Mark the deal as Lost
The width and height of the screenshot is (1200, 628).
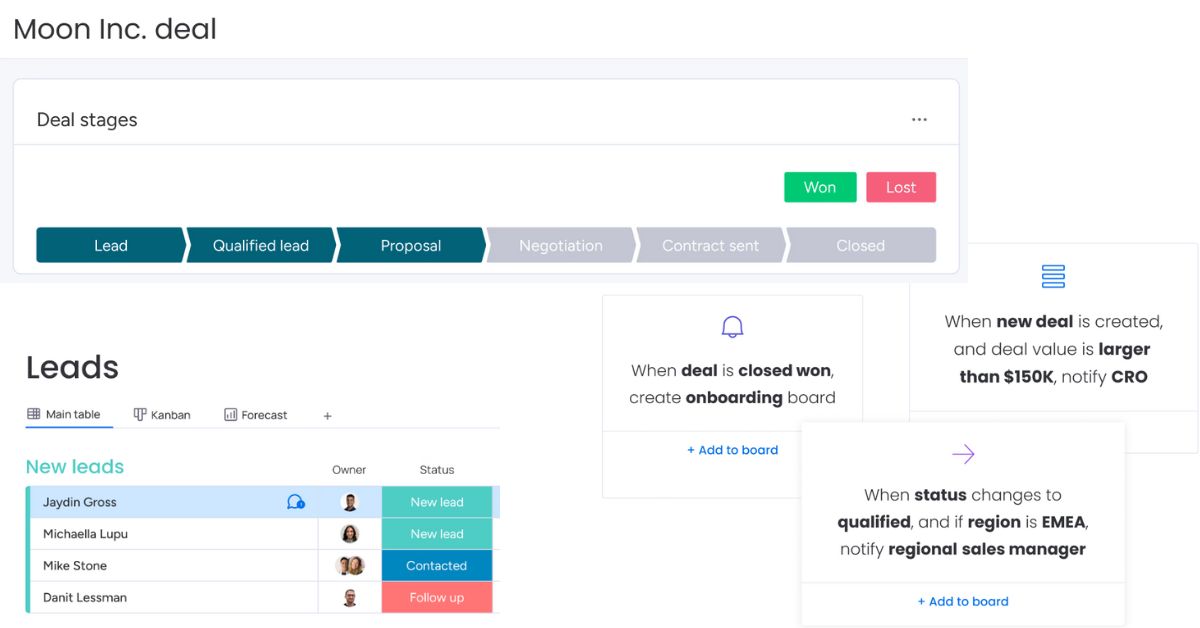pos(901,187)
